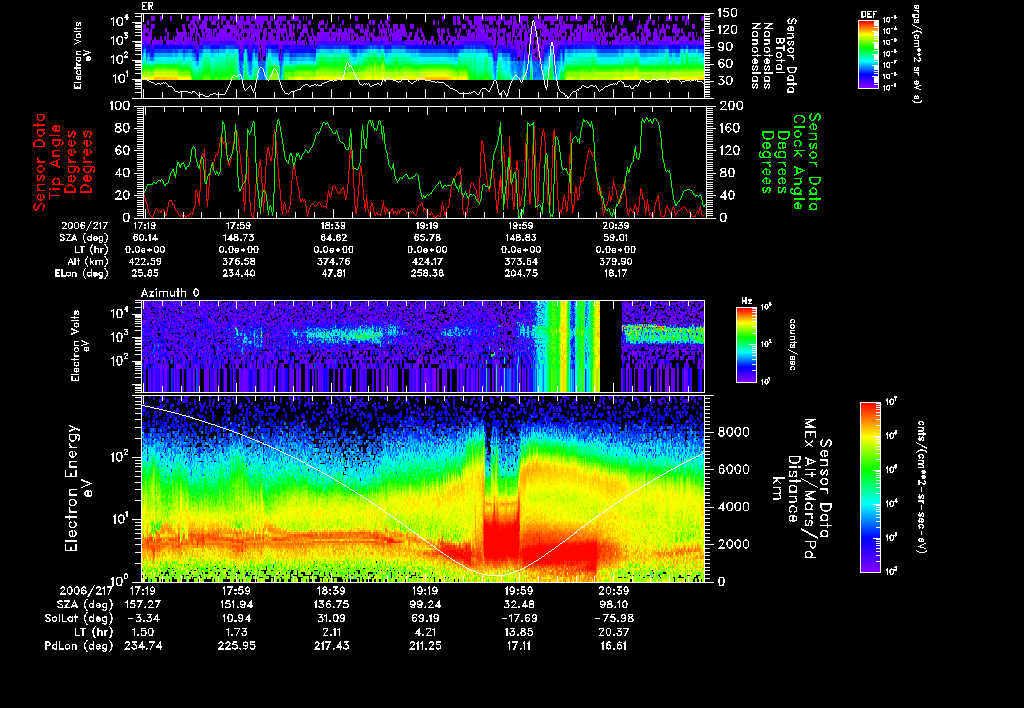The width and height of the screenshot is (1024, 708).
Task: Click the "150" BTotal axis tick
Action: coord(728,12)
